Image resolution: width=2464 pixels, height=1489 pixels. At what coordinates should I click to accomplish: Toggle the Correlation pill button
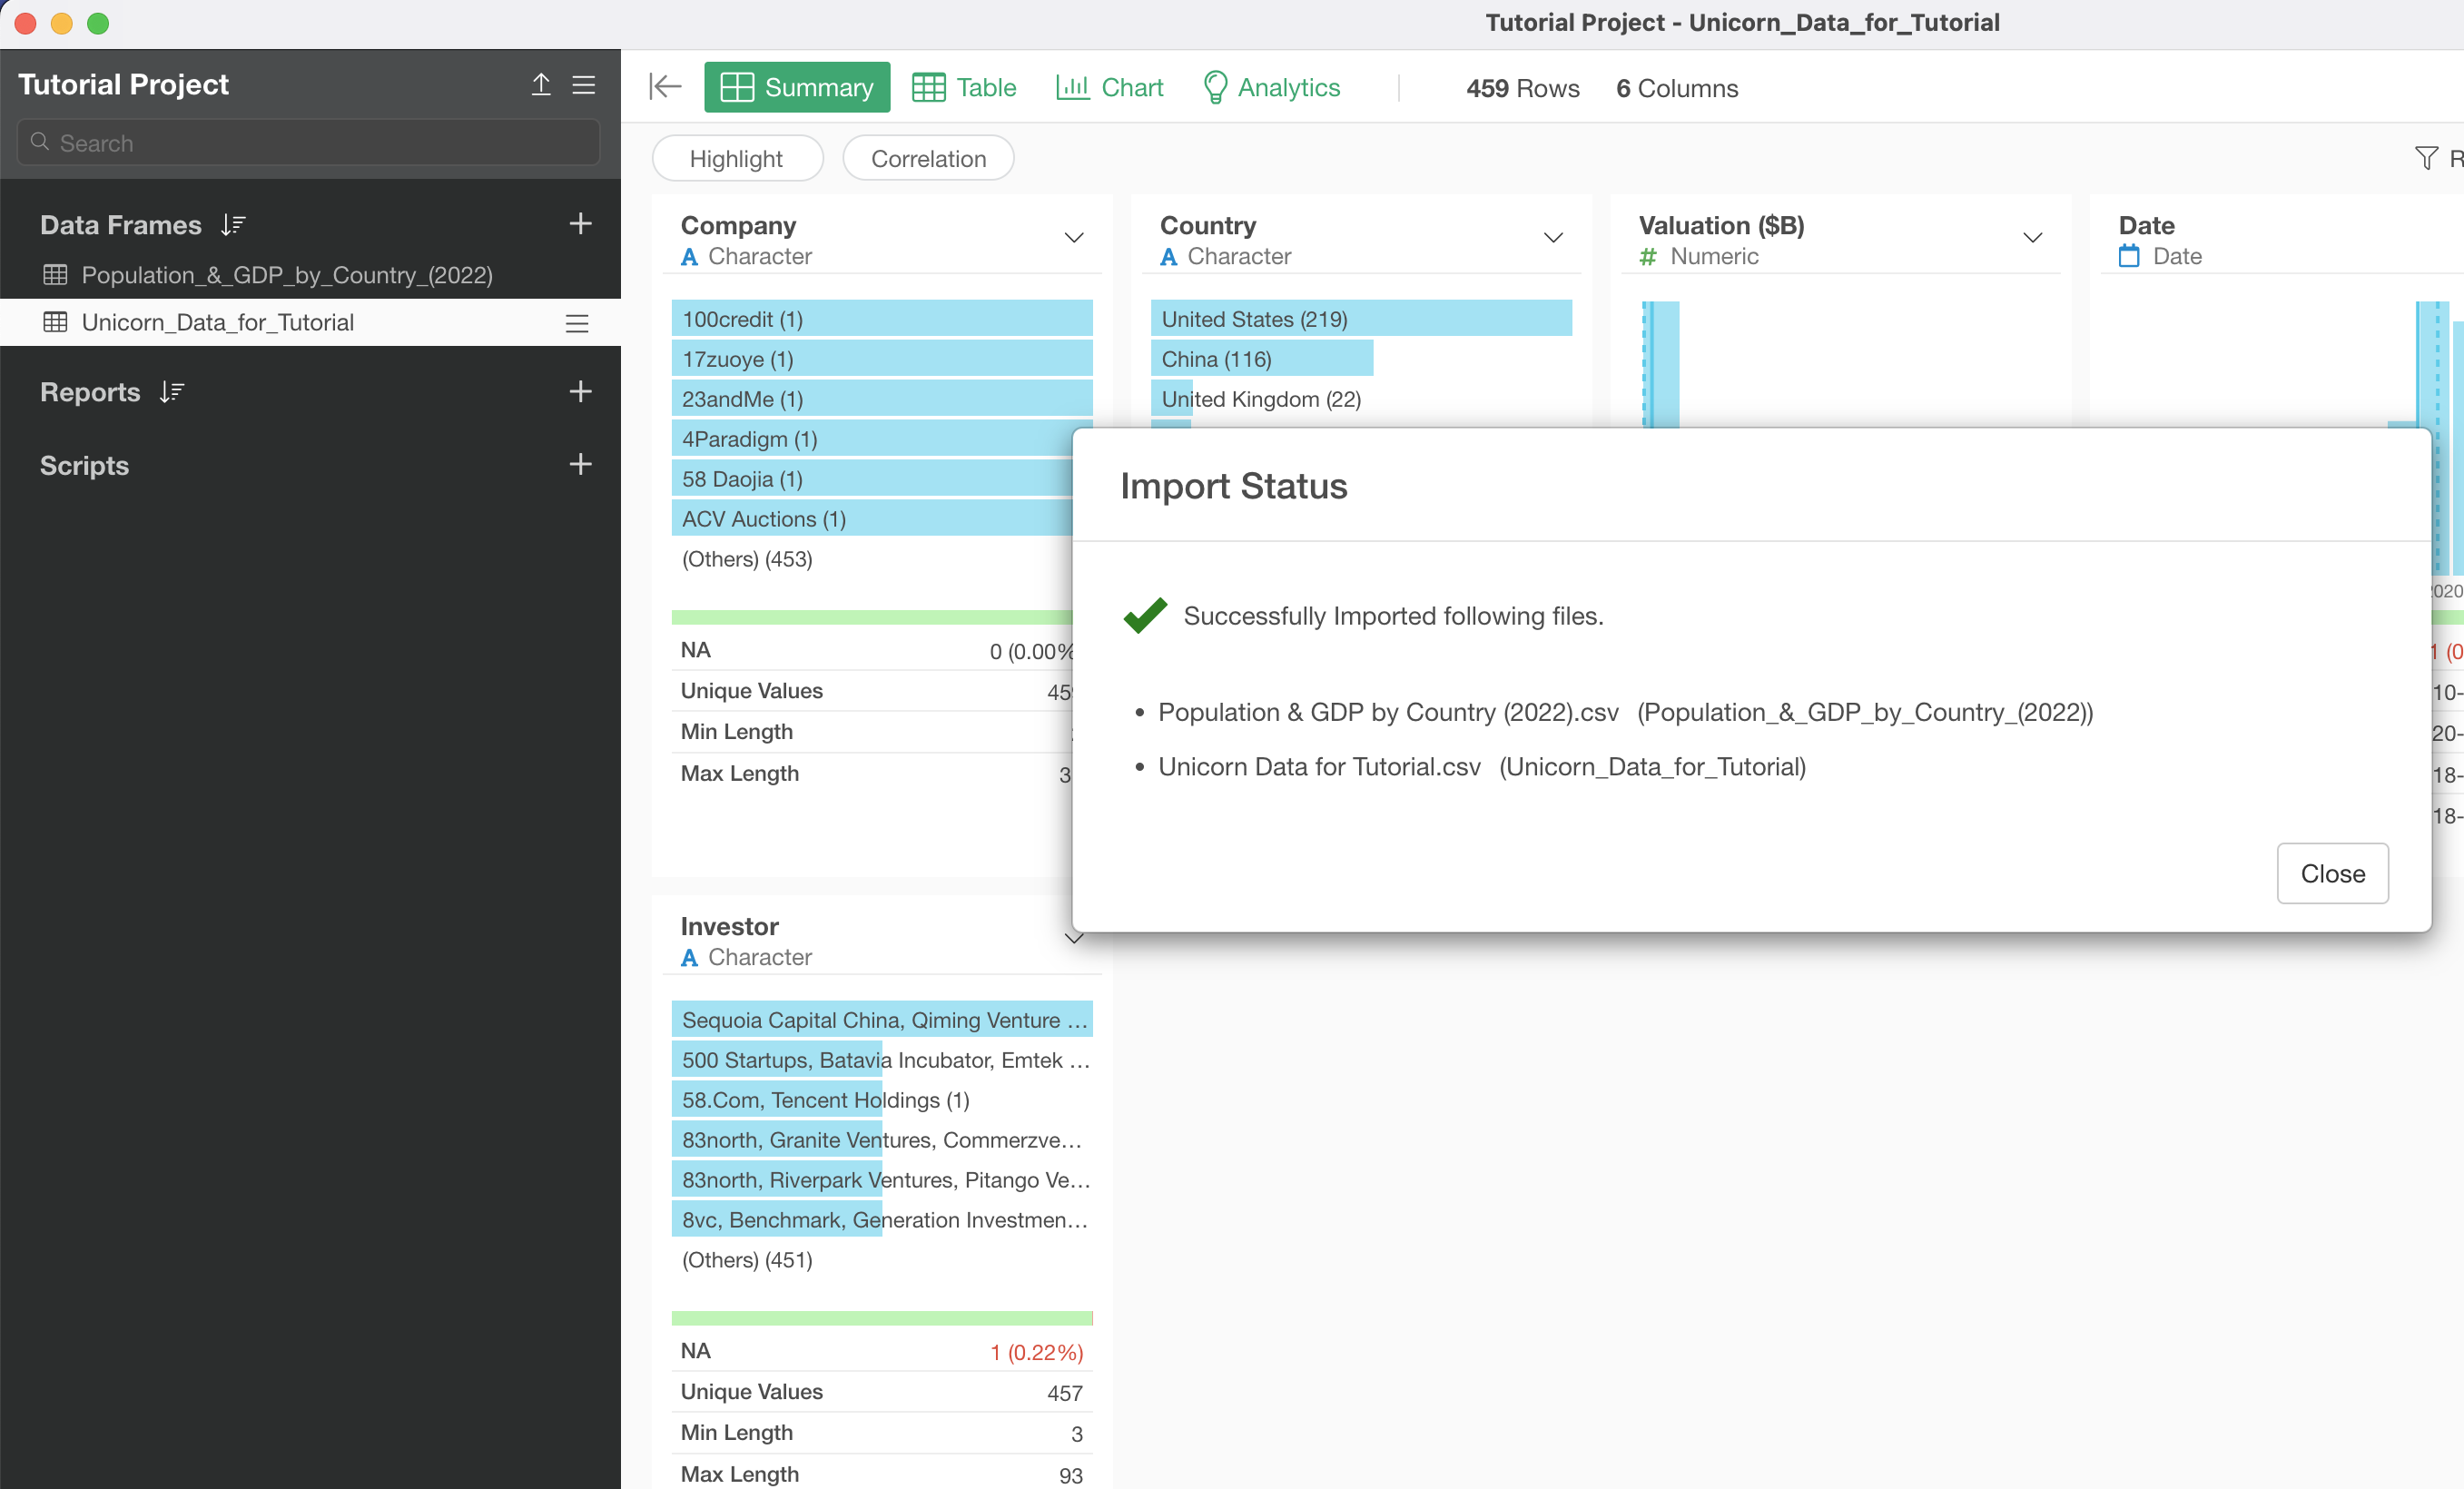(x=927, y=158)
